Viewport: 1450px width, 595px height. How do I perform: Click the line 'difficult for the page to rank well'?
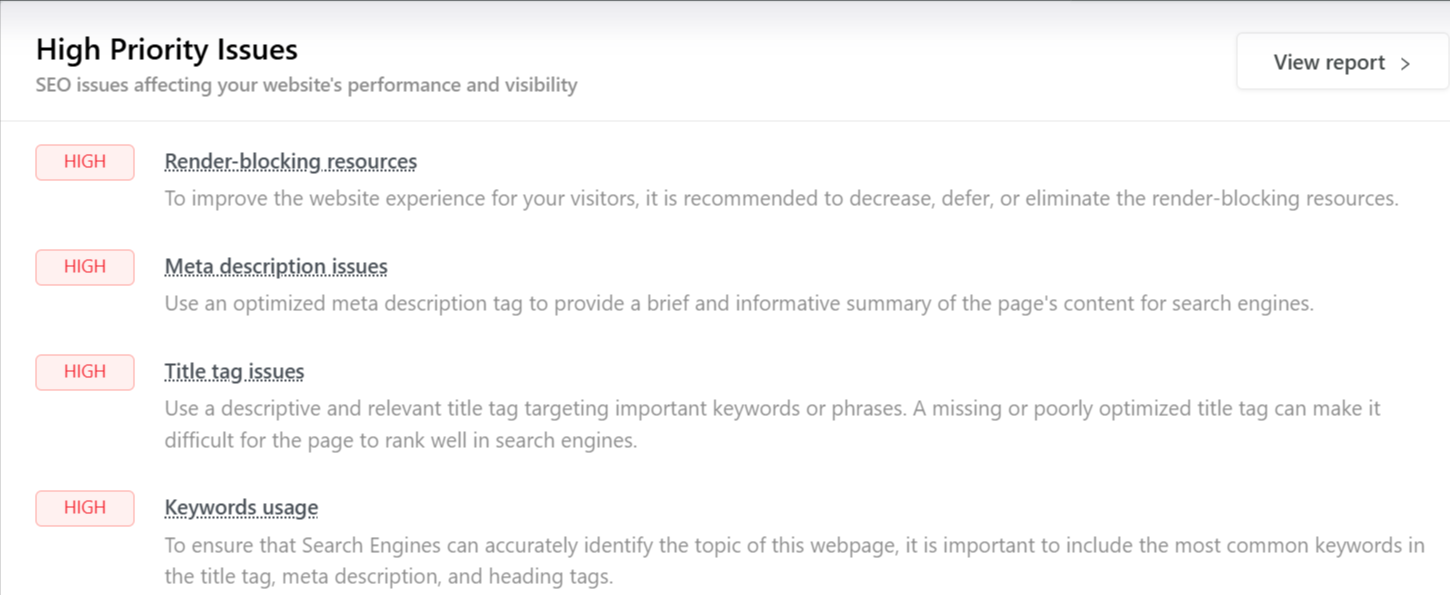(400, 440)
